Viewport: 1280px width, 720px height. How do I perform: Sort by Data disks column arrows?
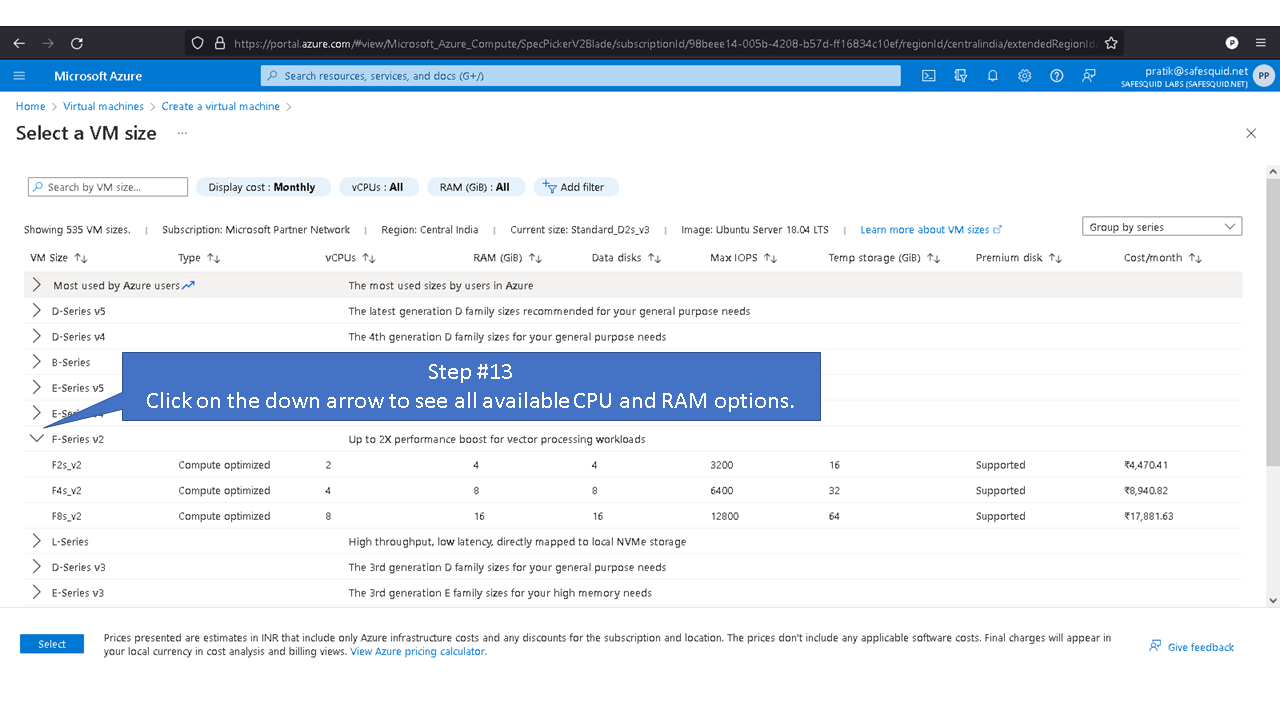tap(654, 258)
